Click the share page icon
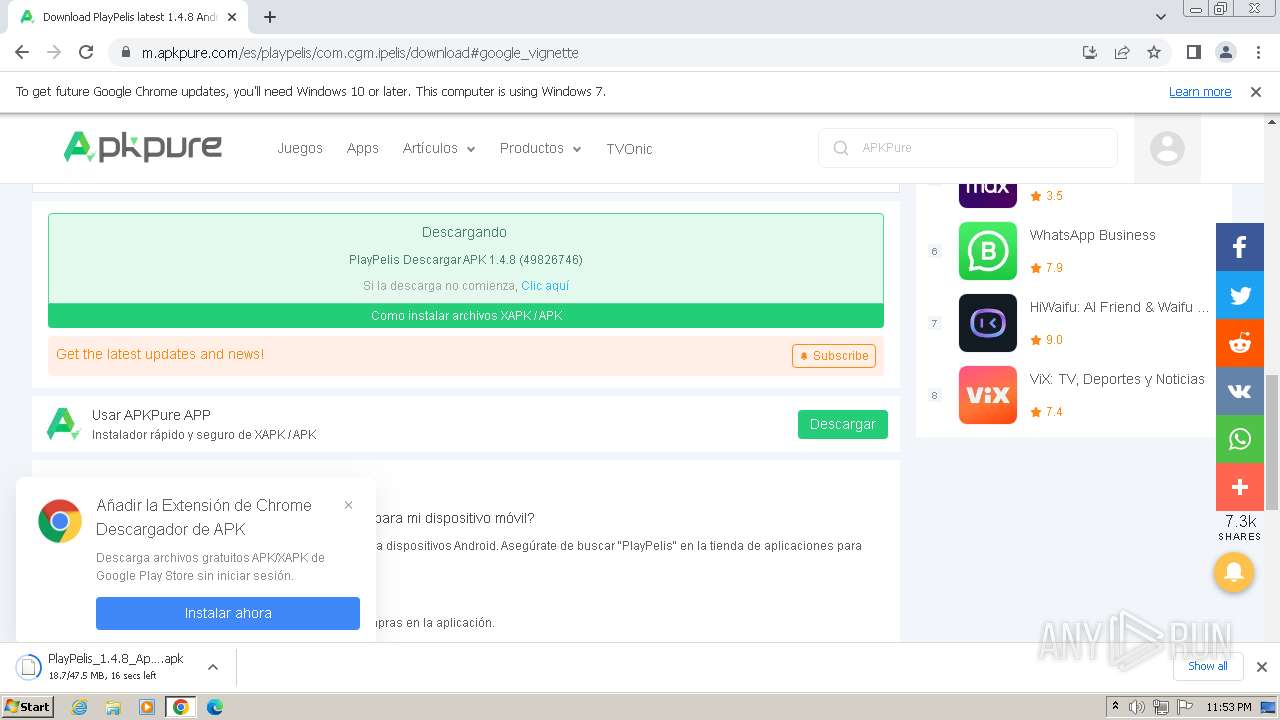The height and width of the screenshot is (720, 1280). (x=1122, y=52)
